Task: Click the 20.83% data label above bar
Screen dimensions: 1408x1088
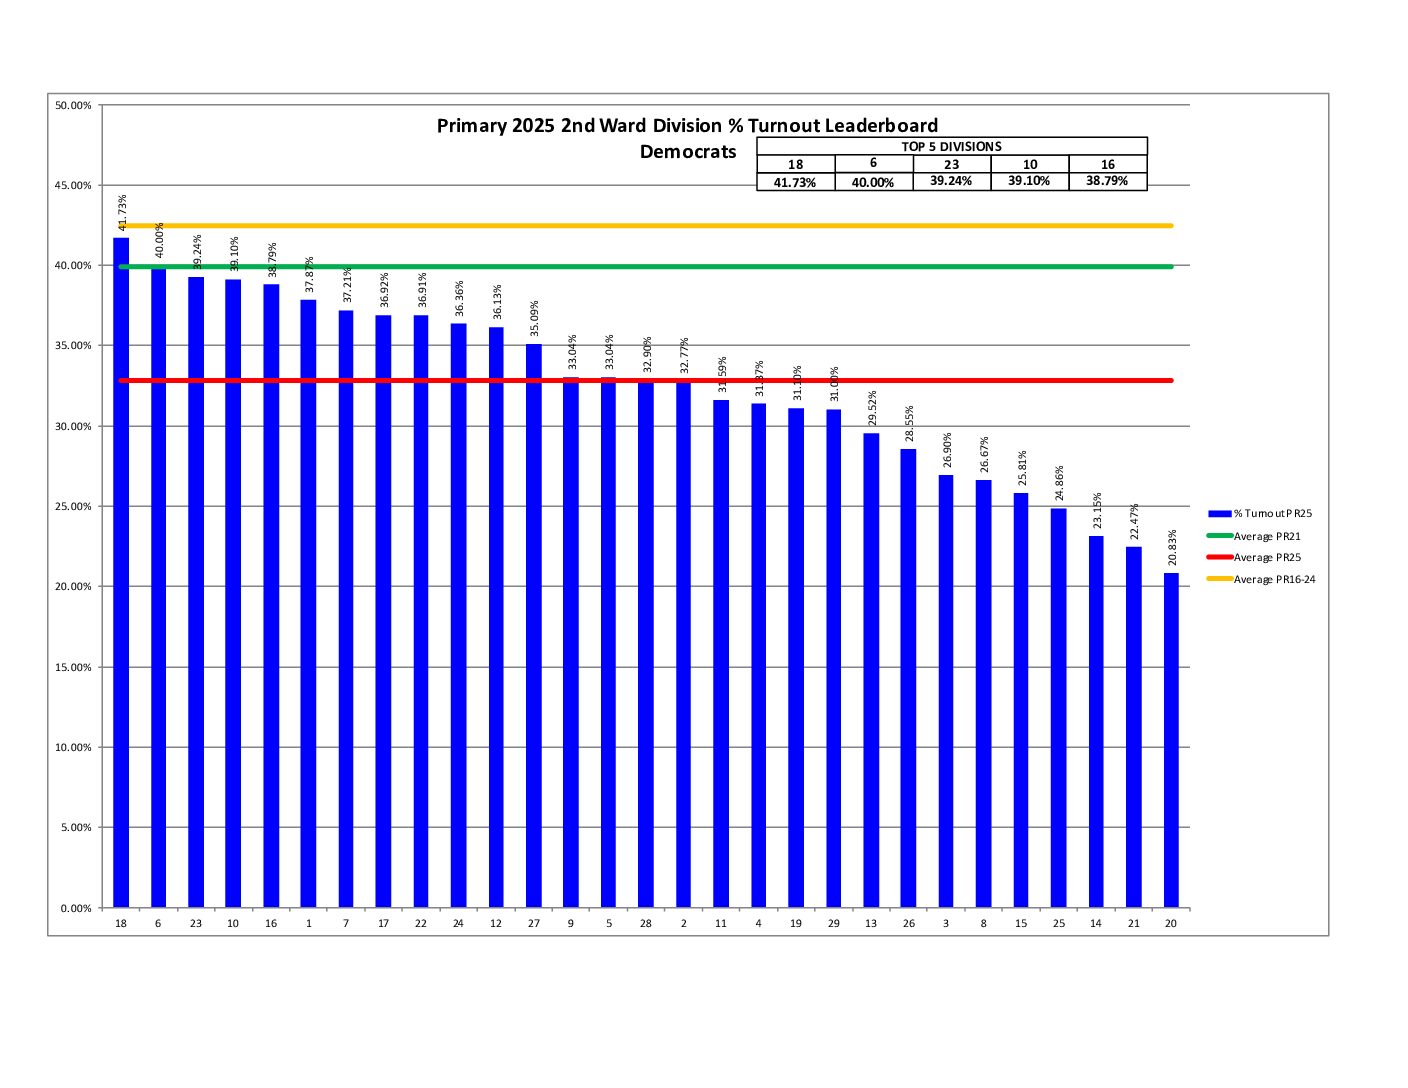Action: coord(1172,547)
